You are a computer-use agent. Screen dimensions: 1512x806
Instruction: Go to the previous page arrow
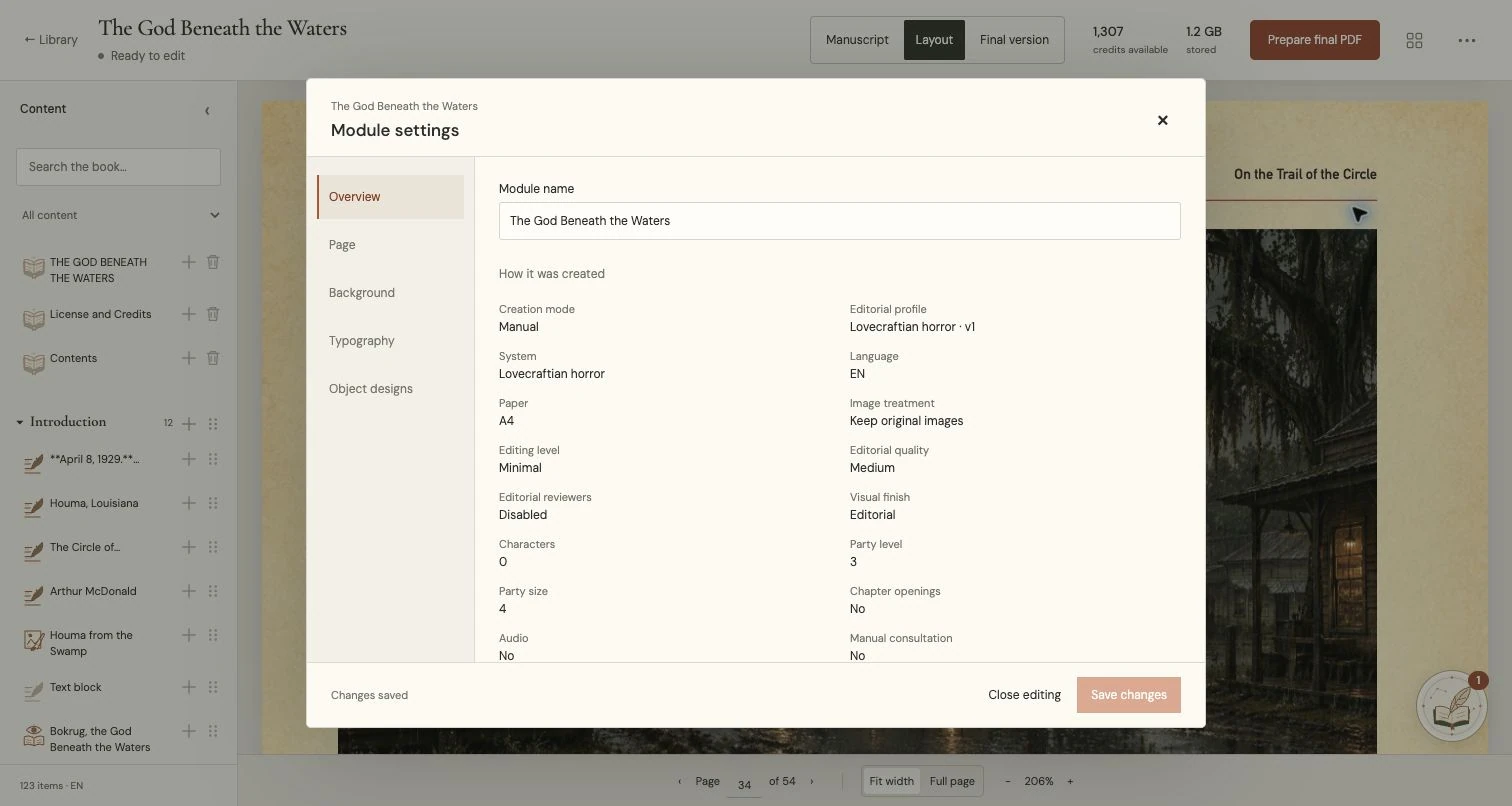click(679, 782)
